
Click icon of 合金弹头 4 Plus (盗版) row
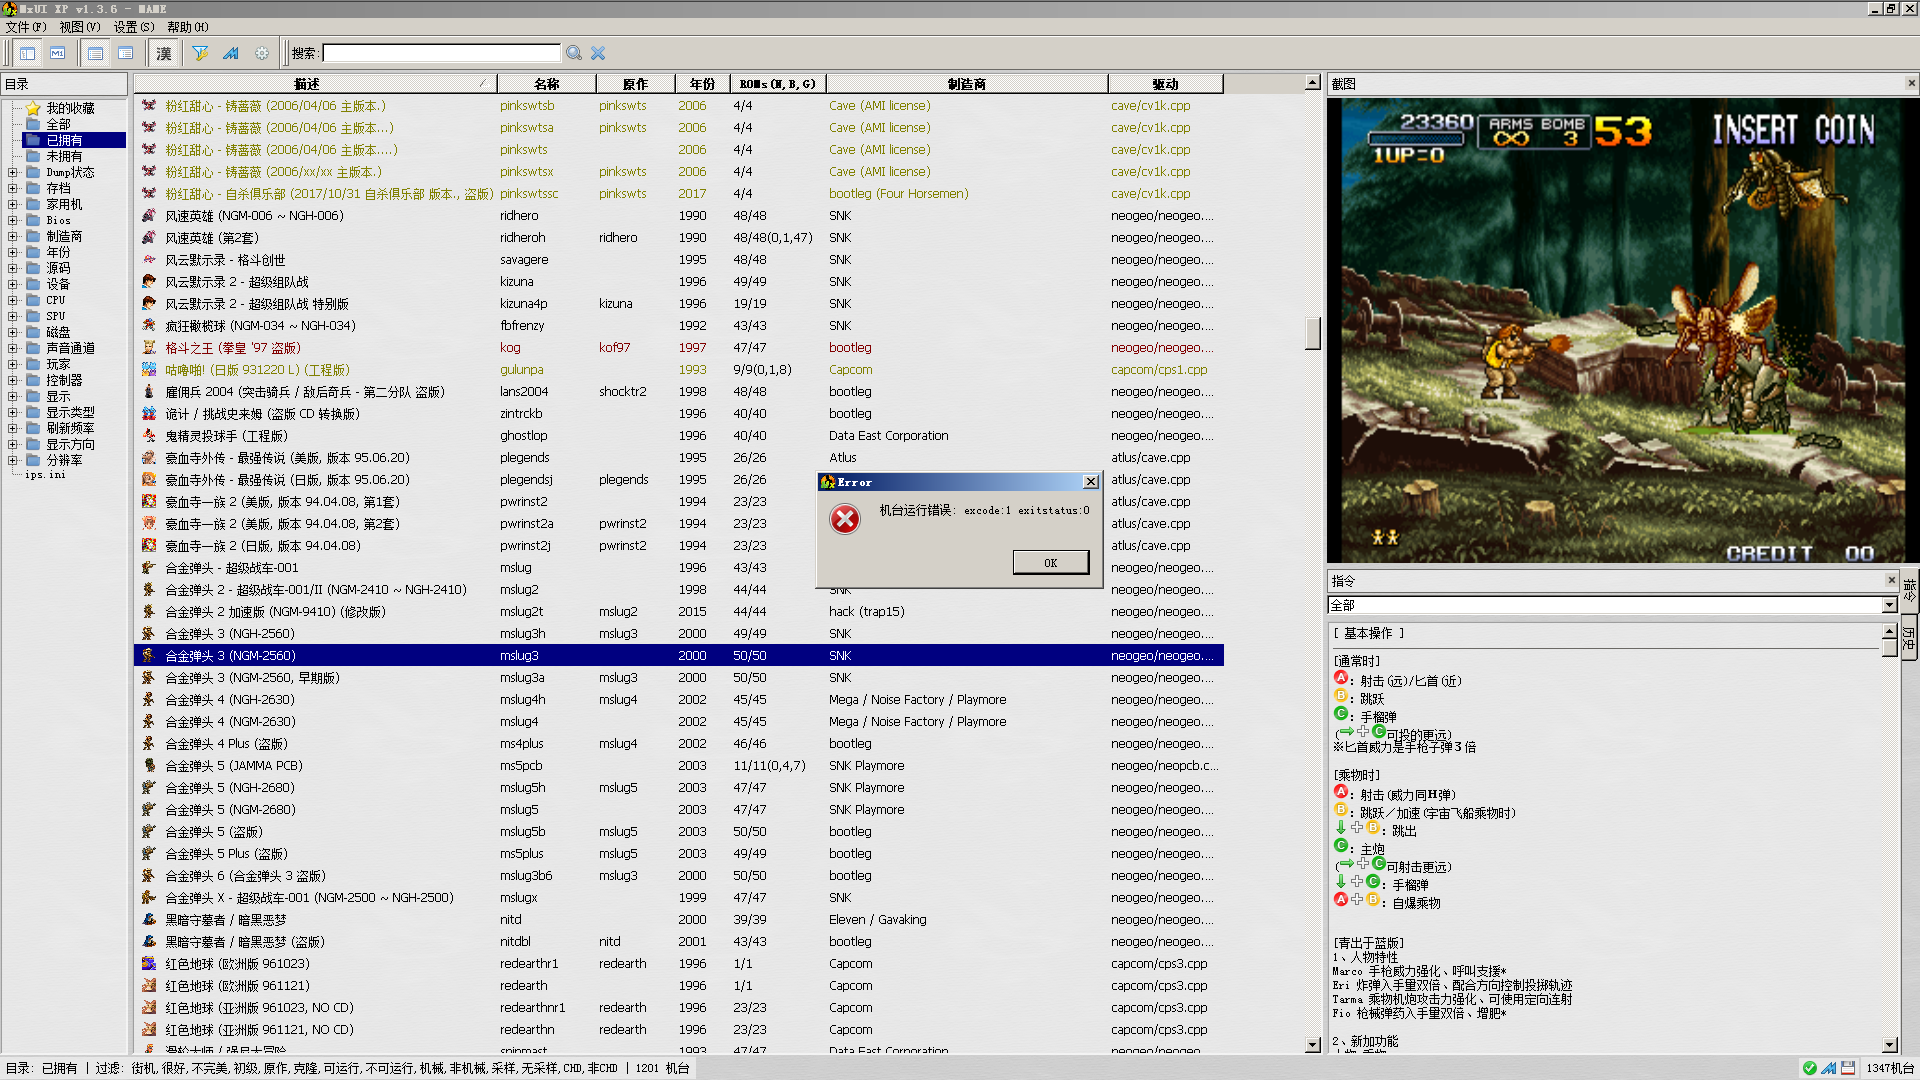[x=149, y=744]
